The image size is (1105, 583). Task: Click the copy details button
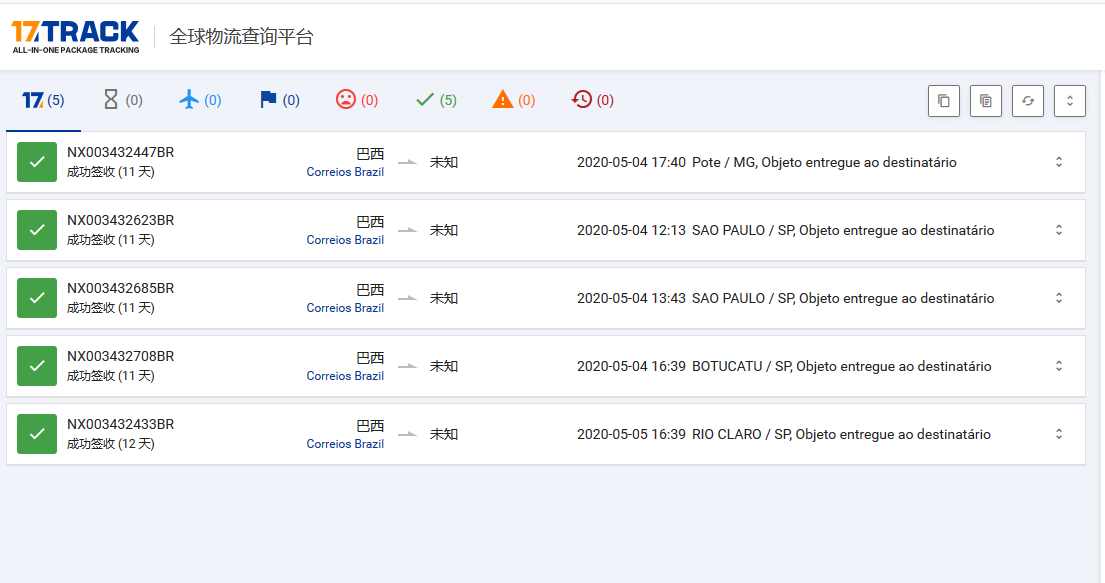(986, 101)
